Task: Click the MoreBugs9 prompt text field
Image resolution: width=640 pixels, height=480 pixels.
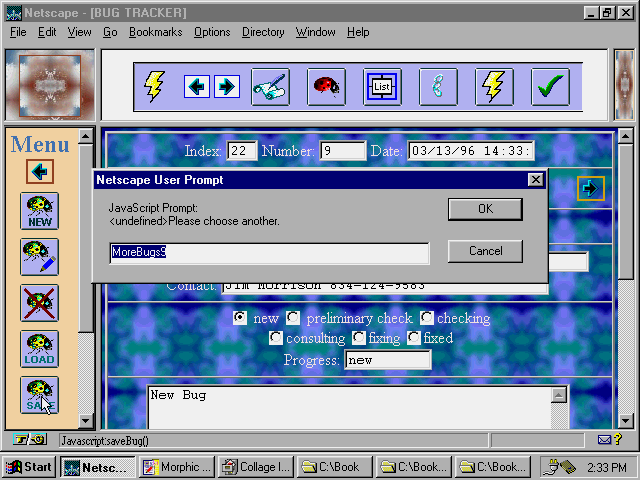Action: tap(269, 253)
